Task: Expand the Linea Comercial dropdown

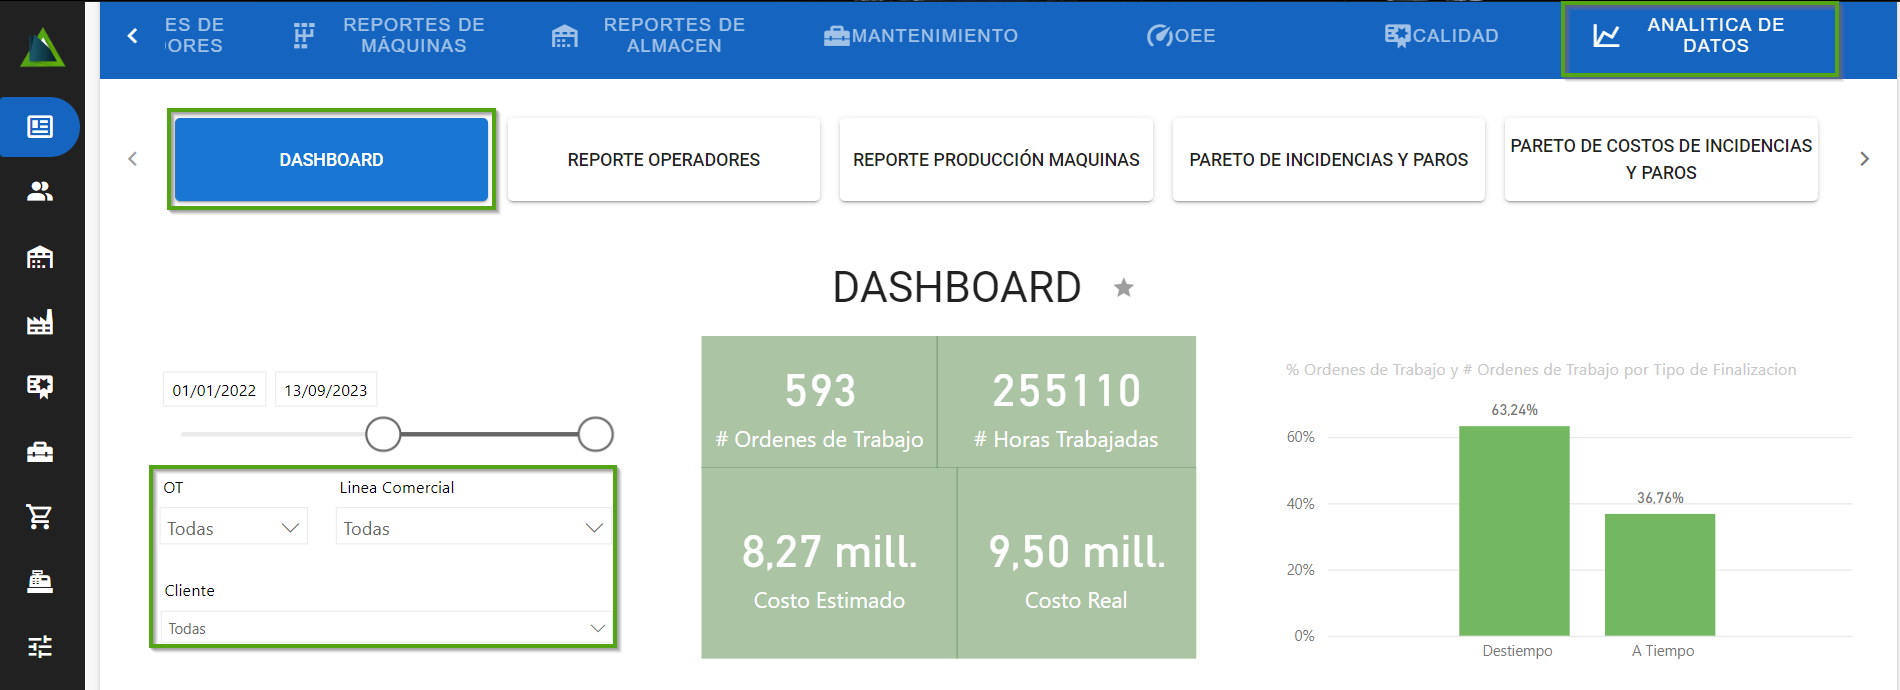Action: 473,528
